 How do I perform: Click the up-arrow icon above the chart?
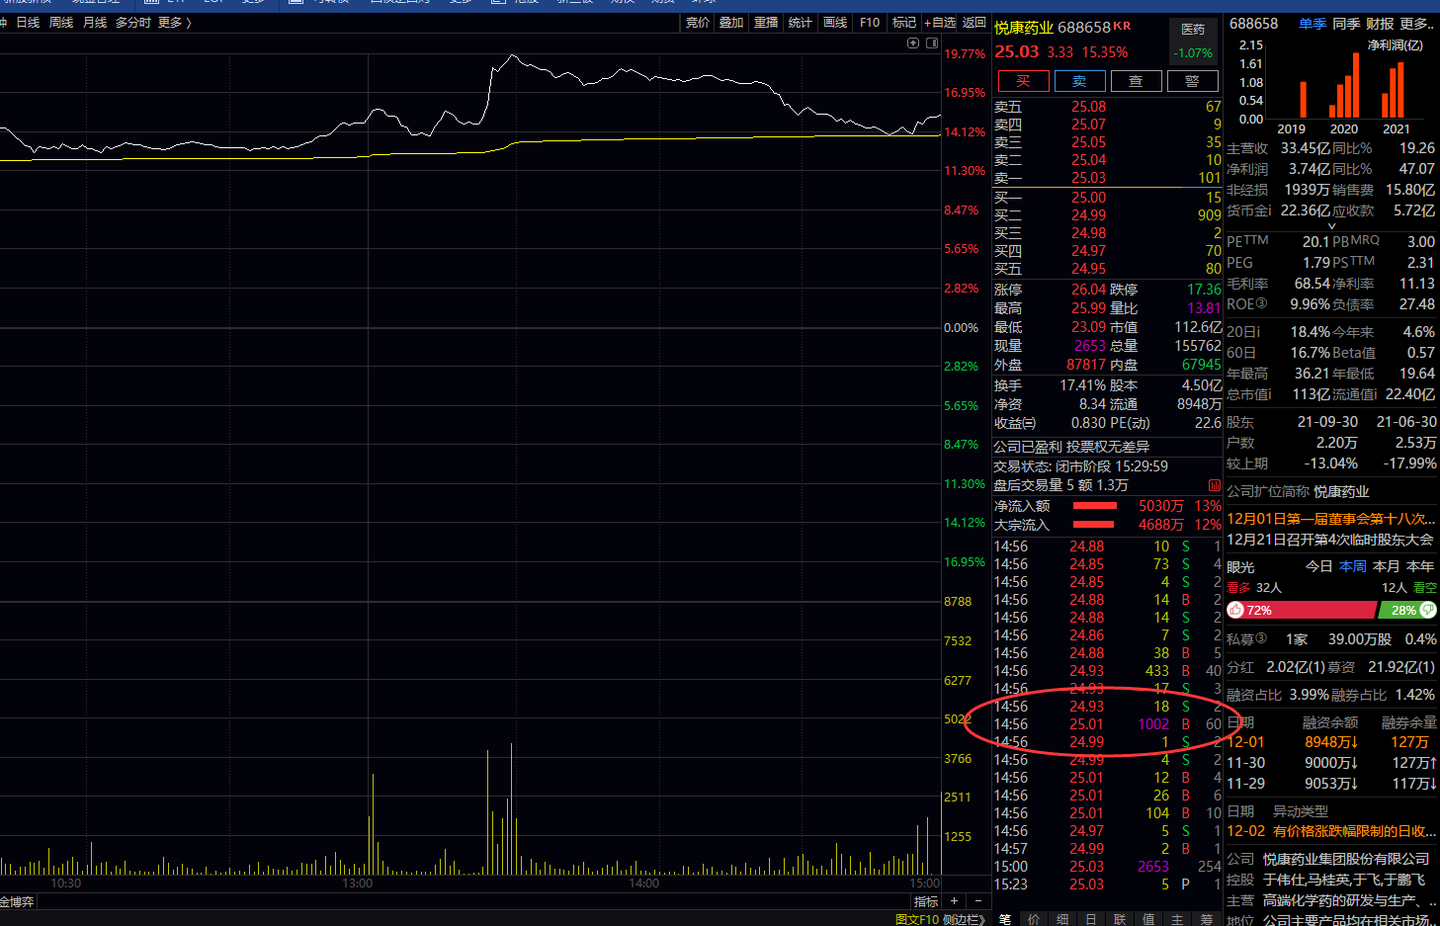(x=913, y=43)
